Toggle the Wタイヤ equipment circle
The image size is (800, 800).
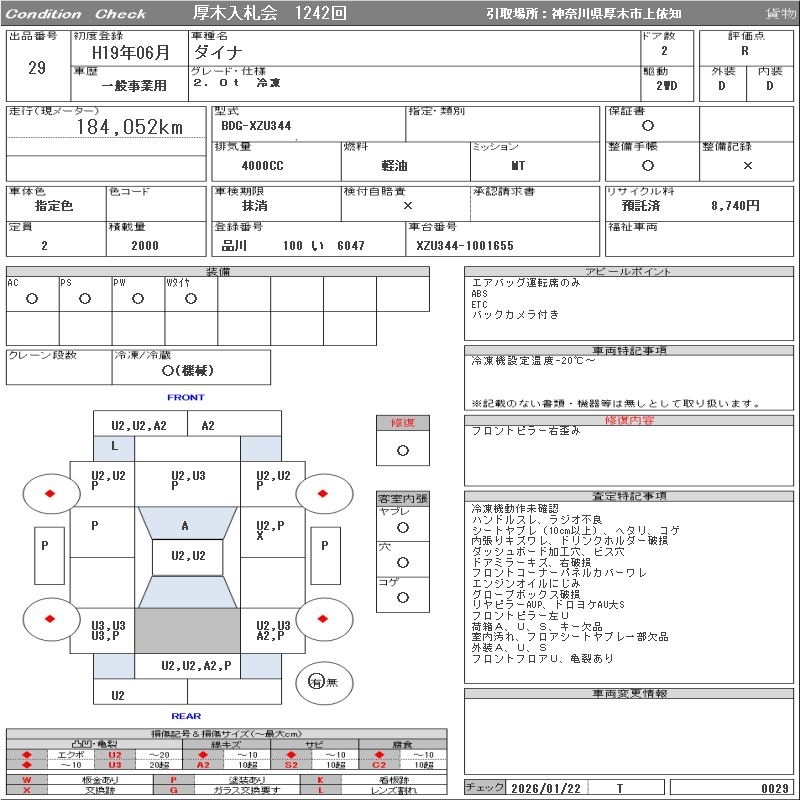tap(190, 299)
